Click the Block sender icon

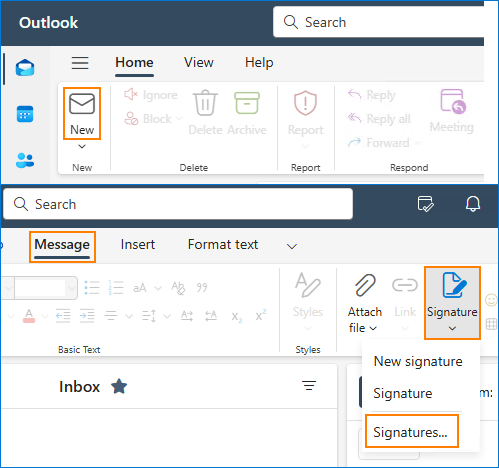click(x=131, y=119)
